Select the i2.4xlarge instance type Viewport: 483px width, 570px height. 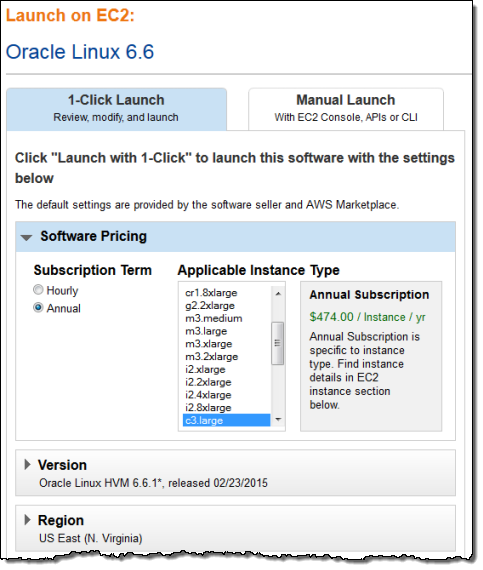pos(209,396)
